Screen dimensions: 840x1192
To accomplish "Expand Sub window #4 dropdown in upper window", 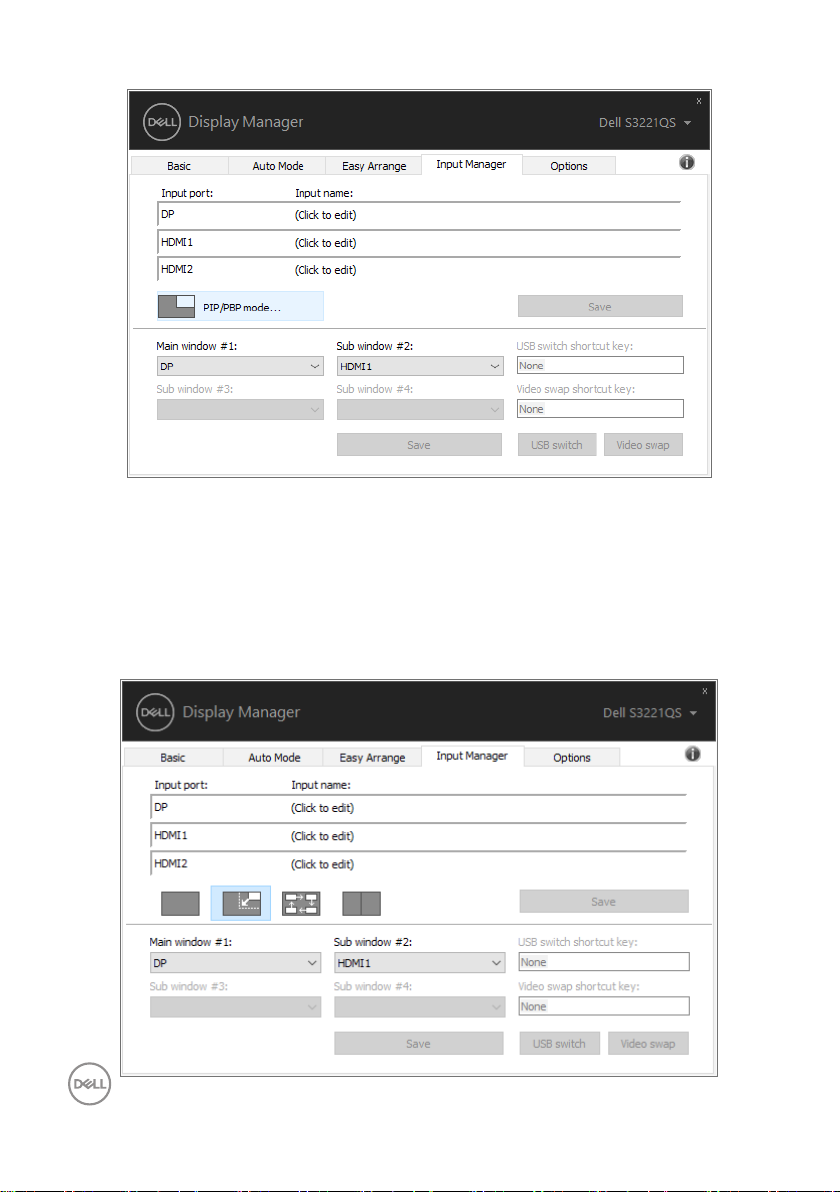I will 420,410.
